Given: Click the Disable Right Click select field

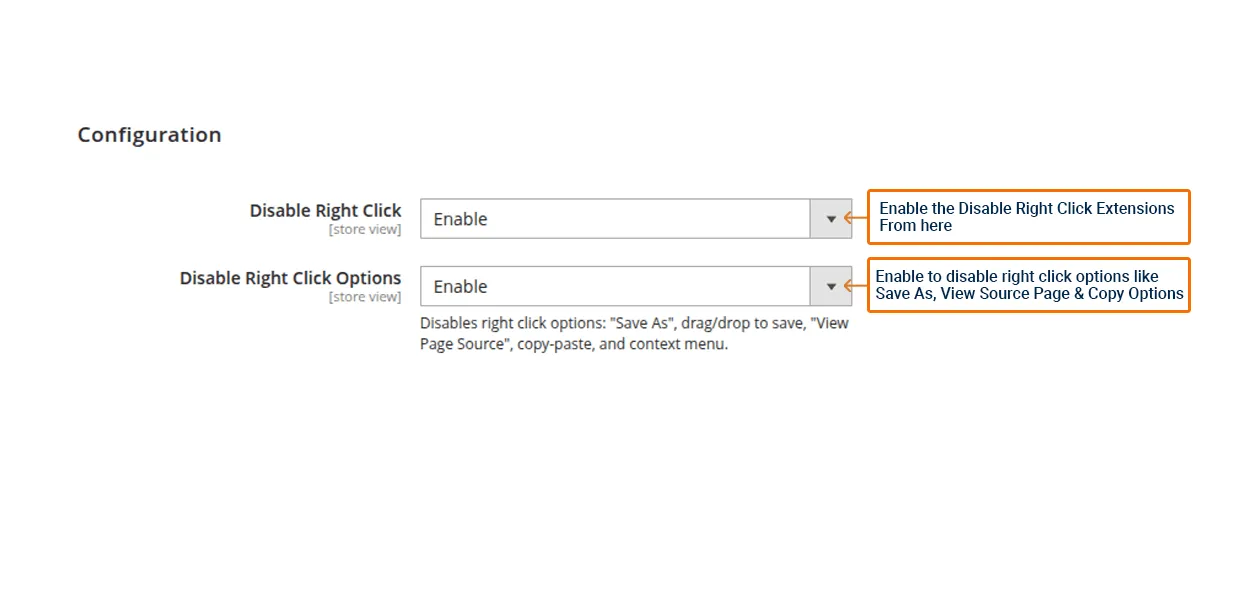Looking at the screenshot, I should tap(614, 219).
